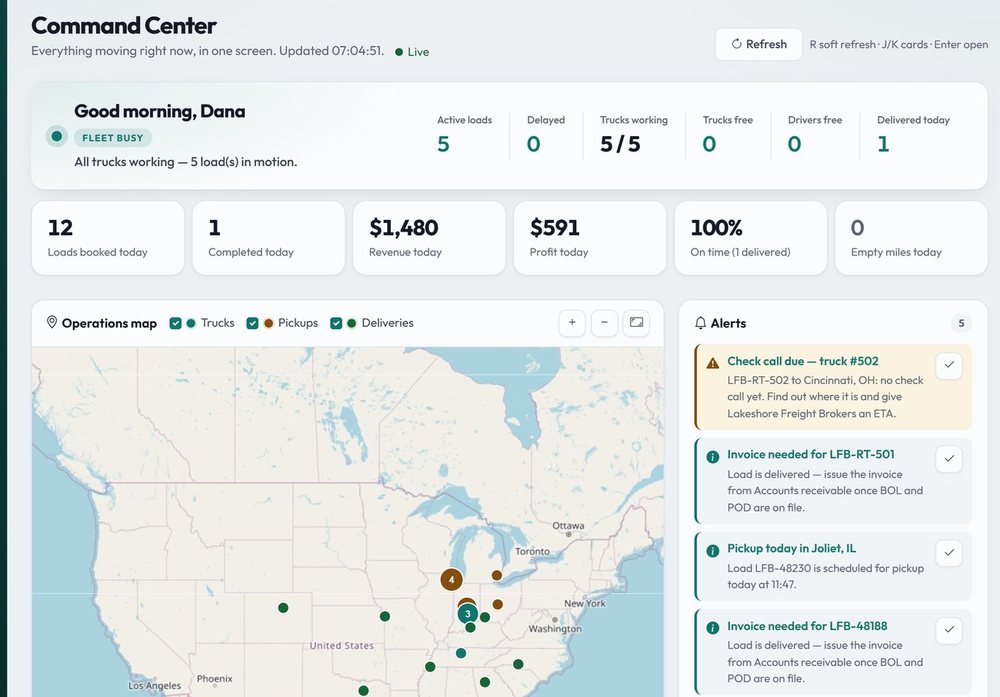Toggle the Pickups map layer checkbox
Screen dimensions: 1000x697
pos(253,323)
